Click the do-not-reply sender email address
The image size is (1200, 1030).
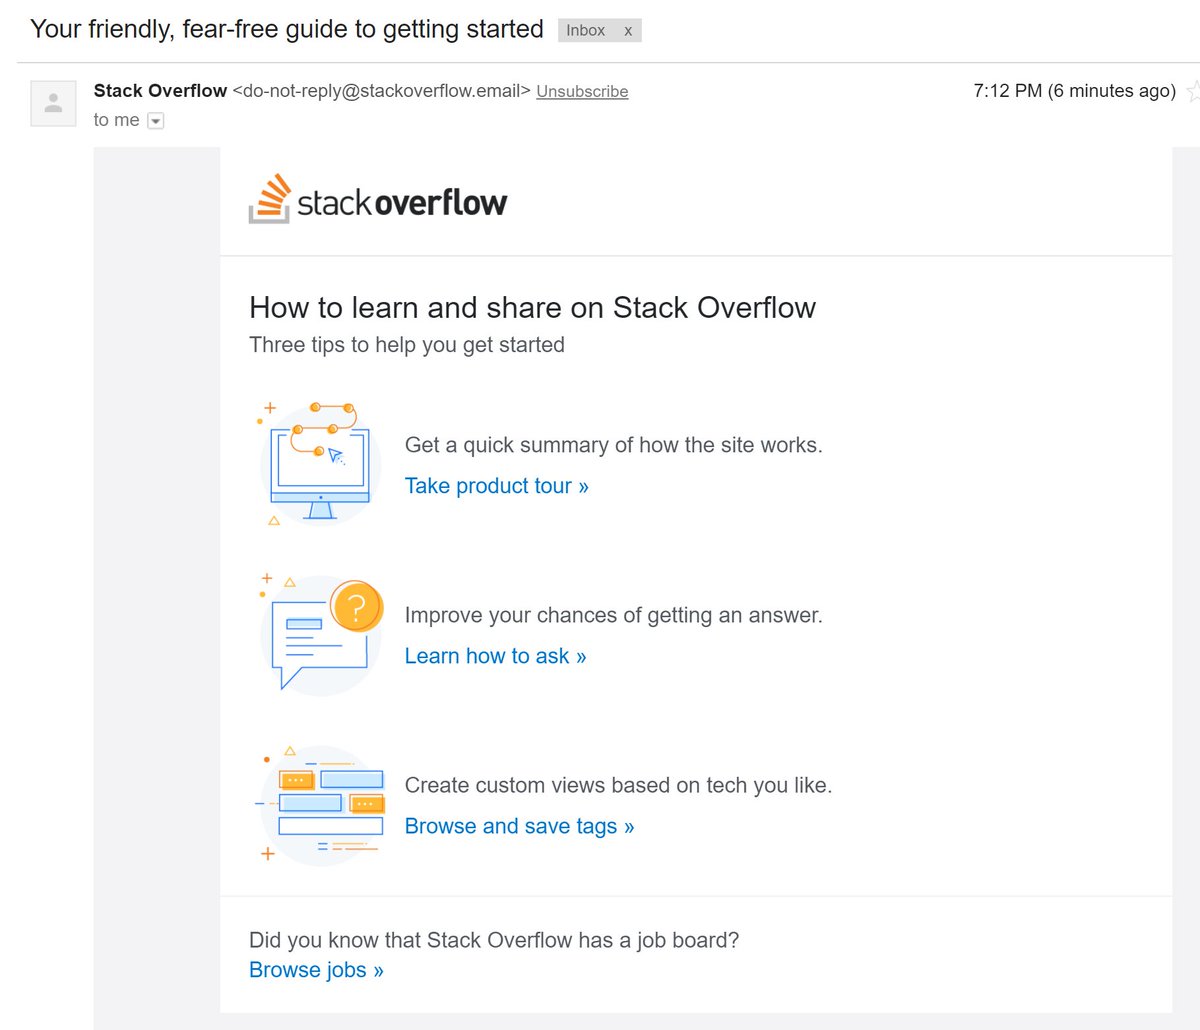pyautogui.click(x=381, y=91)
